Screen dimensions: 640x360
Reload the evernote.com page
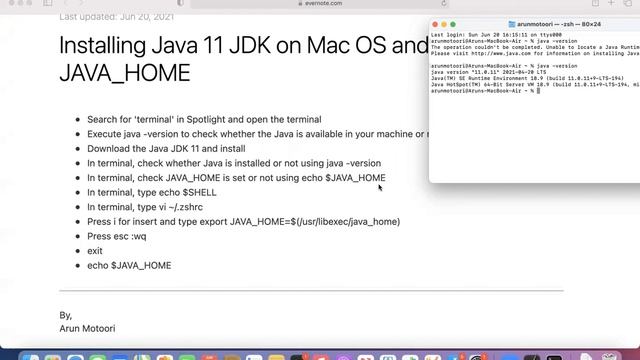(444, 3)
